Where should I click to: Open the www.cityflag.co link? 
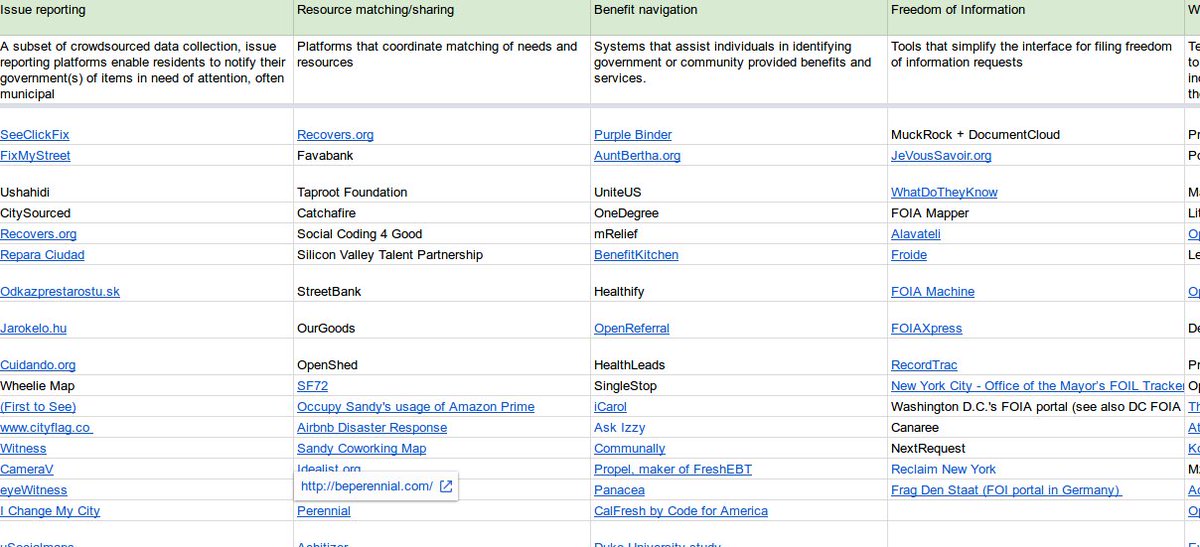pos(46,428)
